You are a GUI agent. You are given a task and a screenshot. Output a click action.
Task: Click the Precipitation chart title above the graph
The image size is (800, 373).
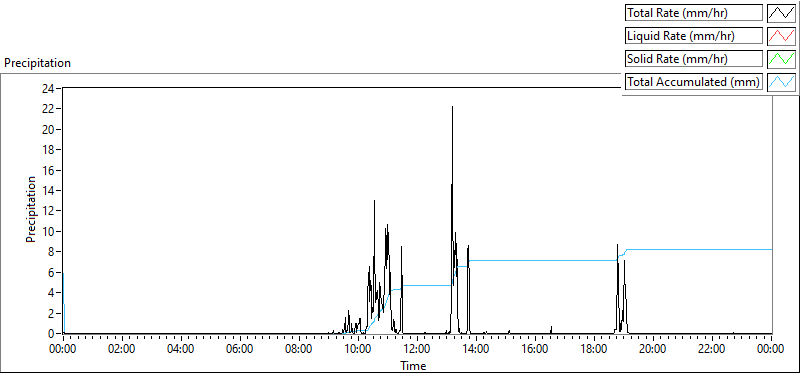(x=37, y=63)
